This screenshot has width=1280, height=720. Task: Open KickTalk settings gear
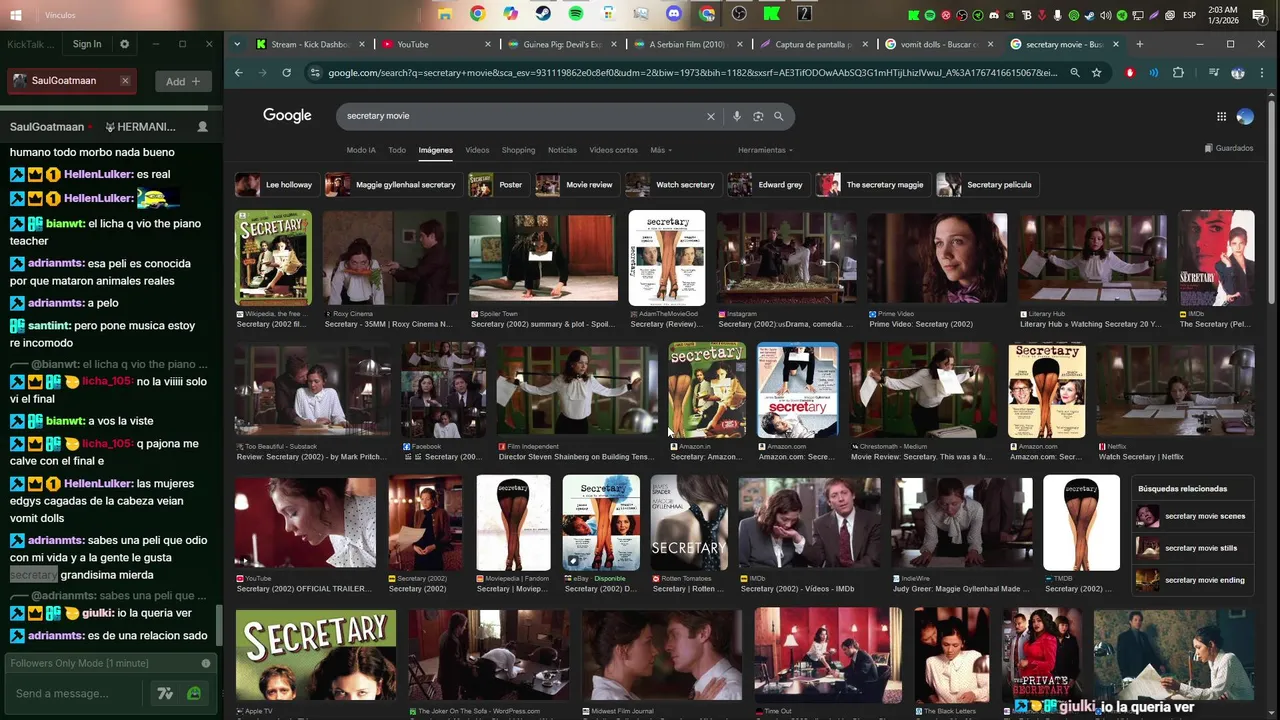pyautogui.click(x=124, y=44)
